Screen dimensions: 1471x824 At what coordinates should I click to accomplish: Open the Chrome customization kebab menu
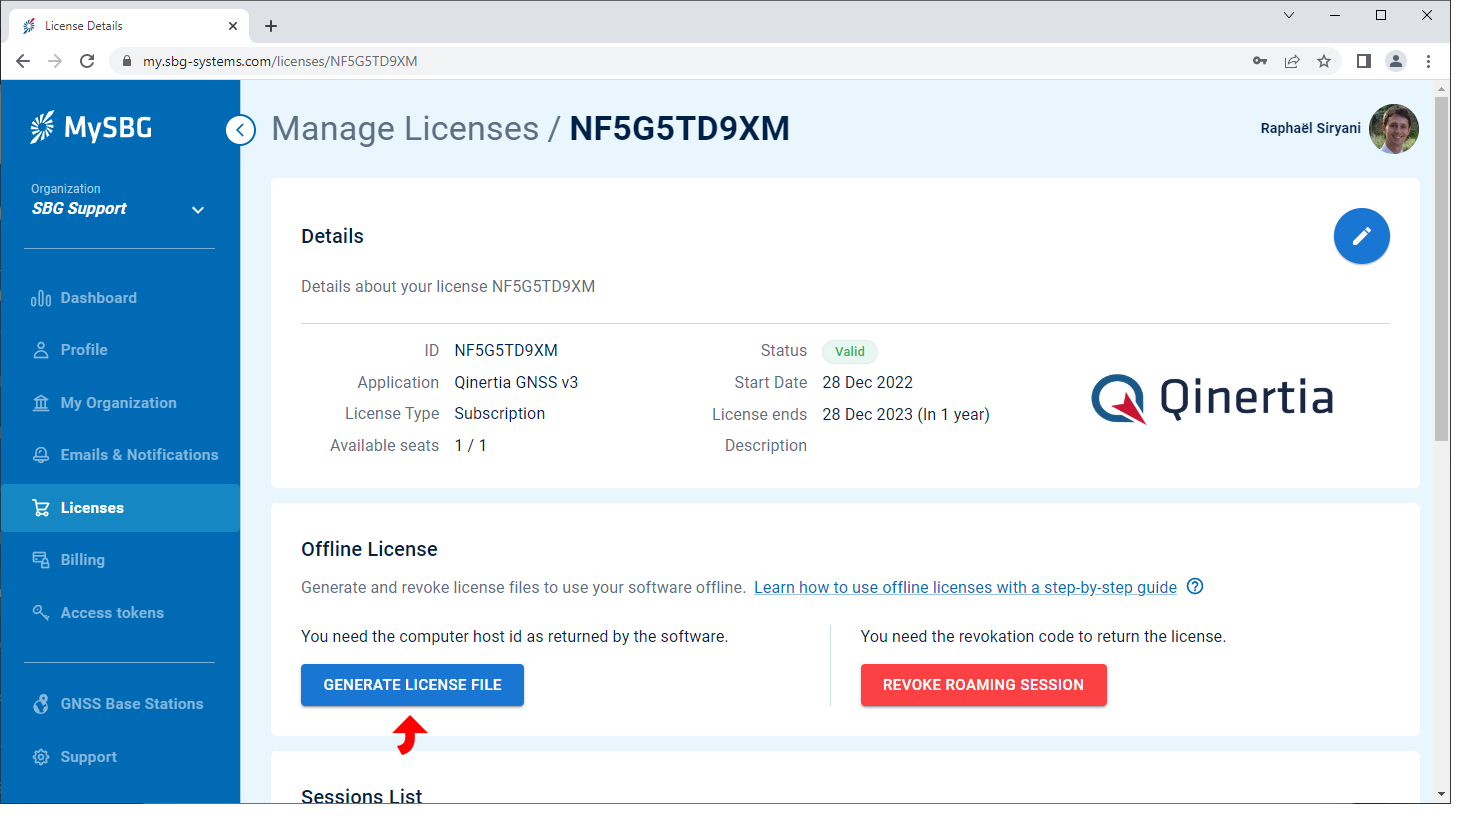(x=1428, y=61)
